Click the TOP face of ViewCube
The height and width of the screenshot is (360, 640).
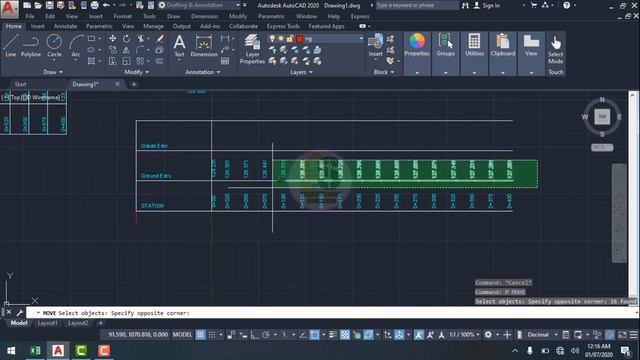602,117
